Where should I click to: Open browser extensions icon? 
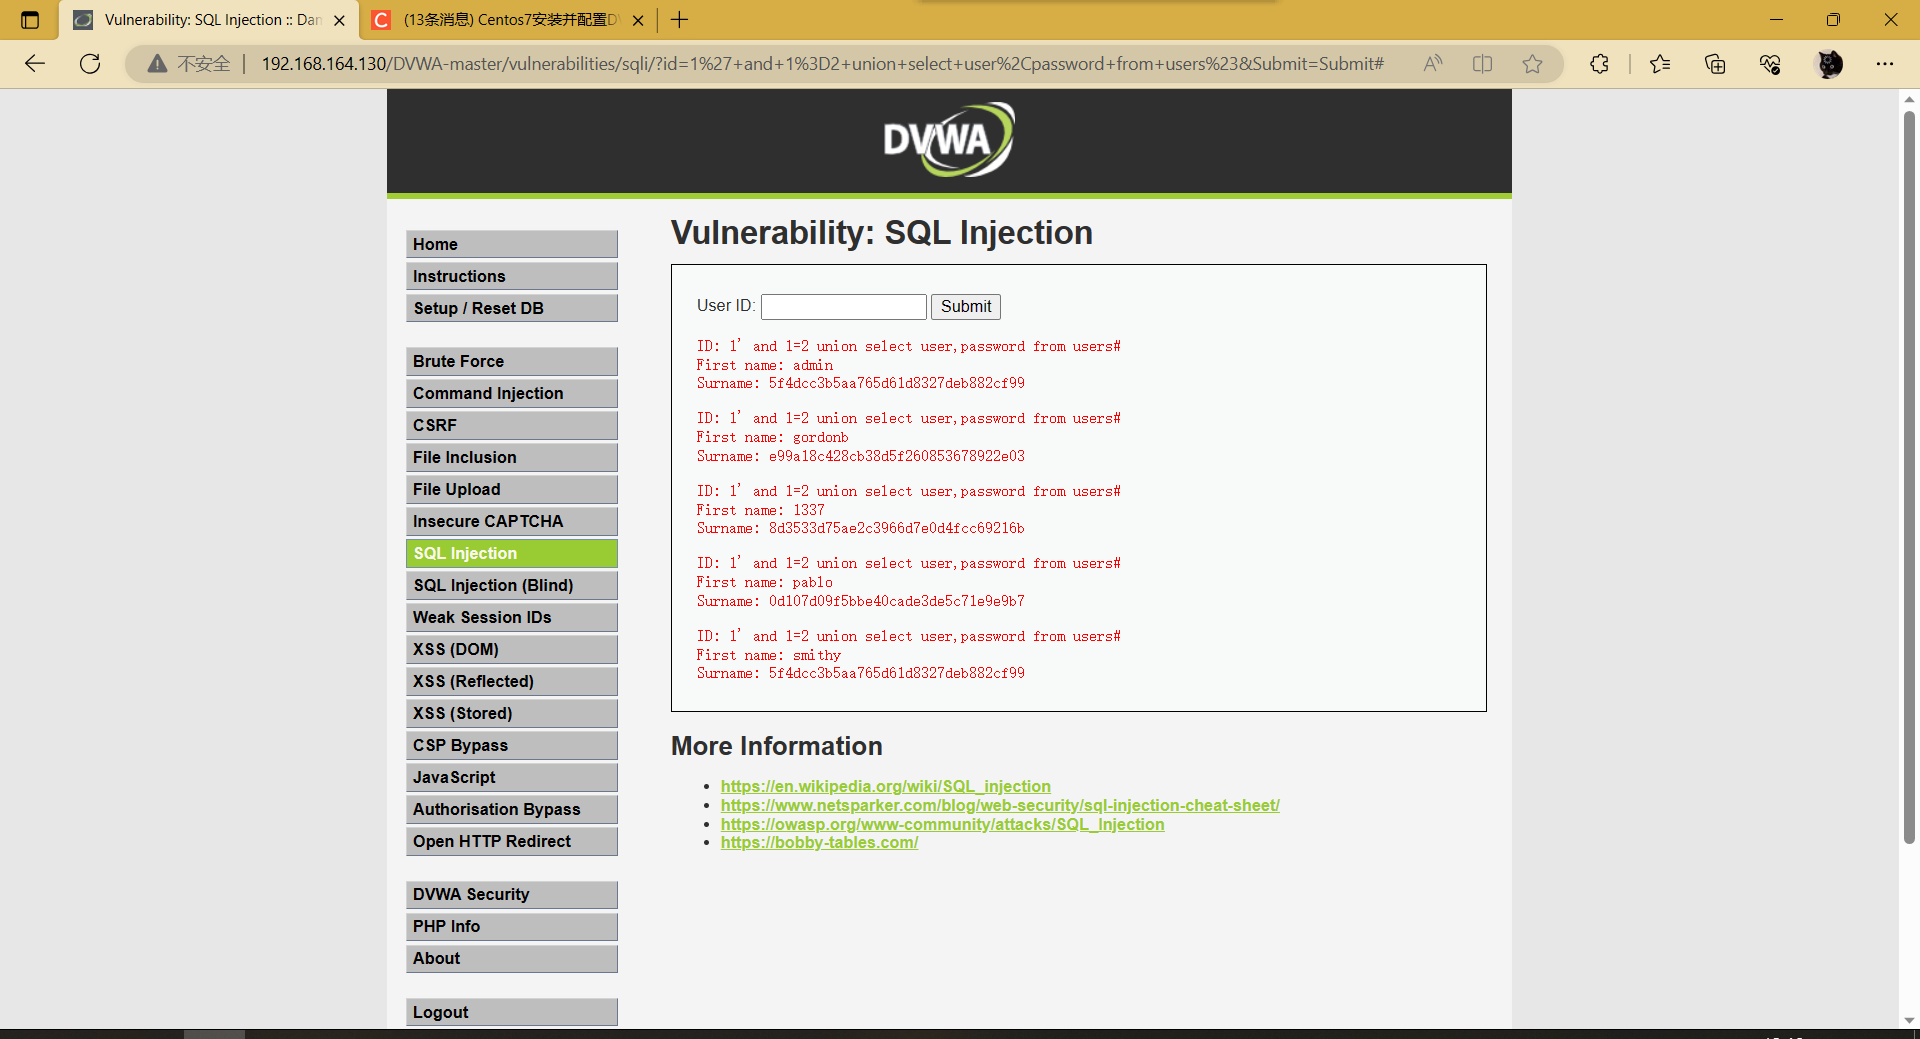1599,64
